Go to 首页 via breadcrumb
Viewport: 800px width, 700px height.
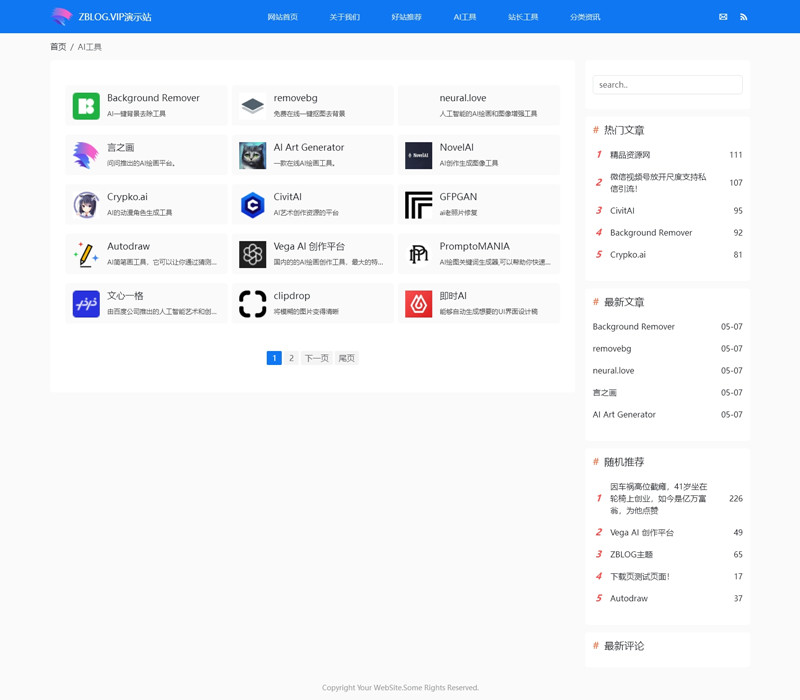[58, 47]
